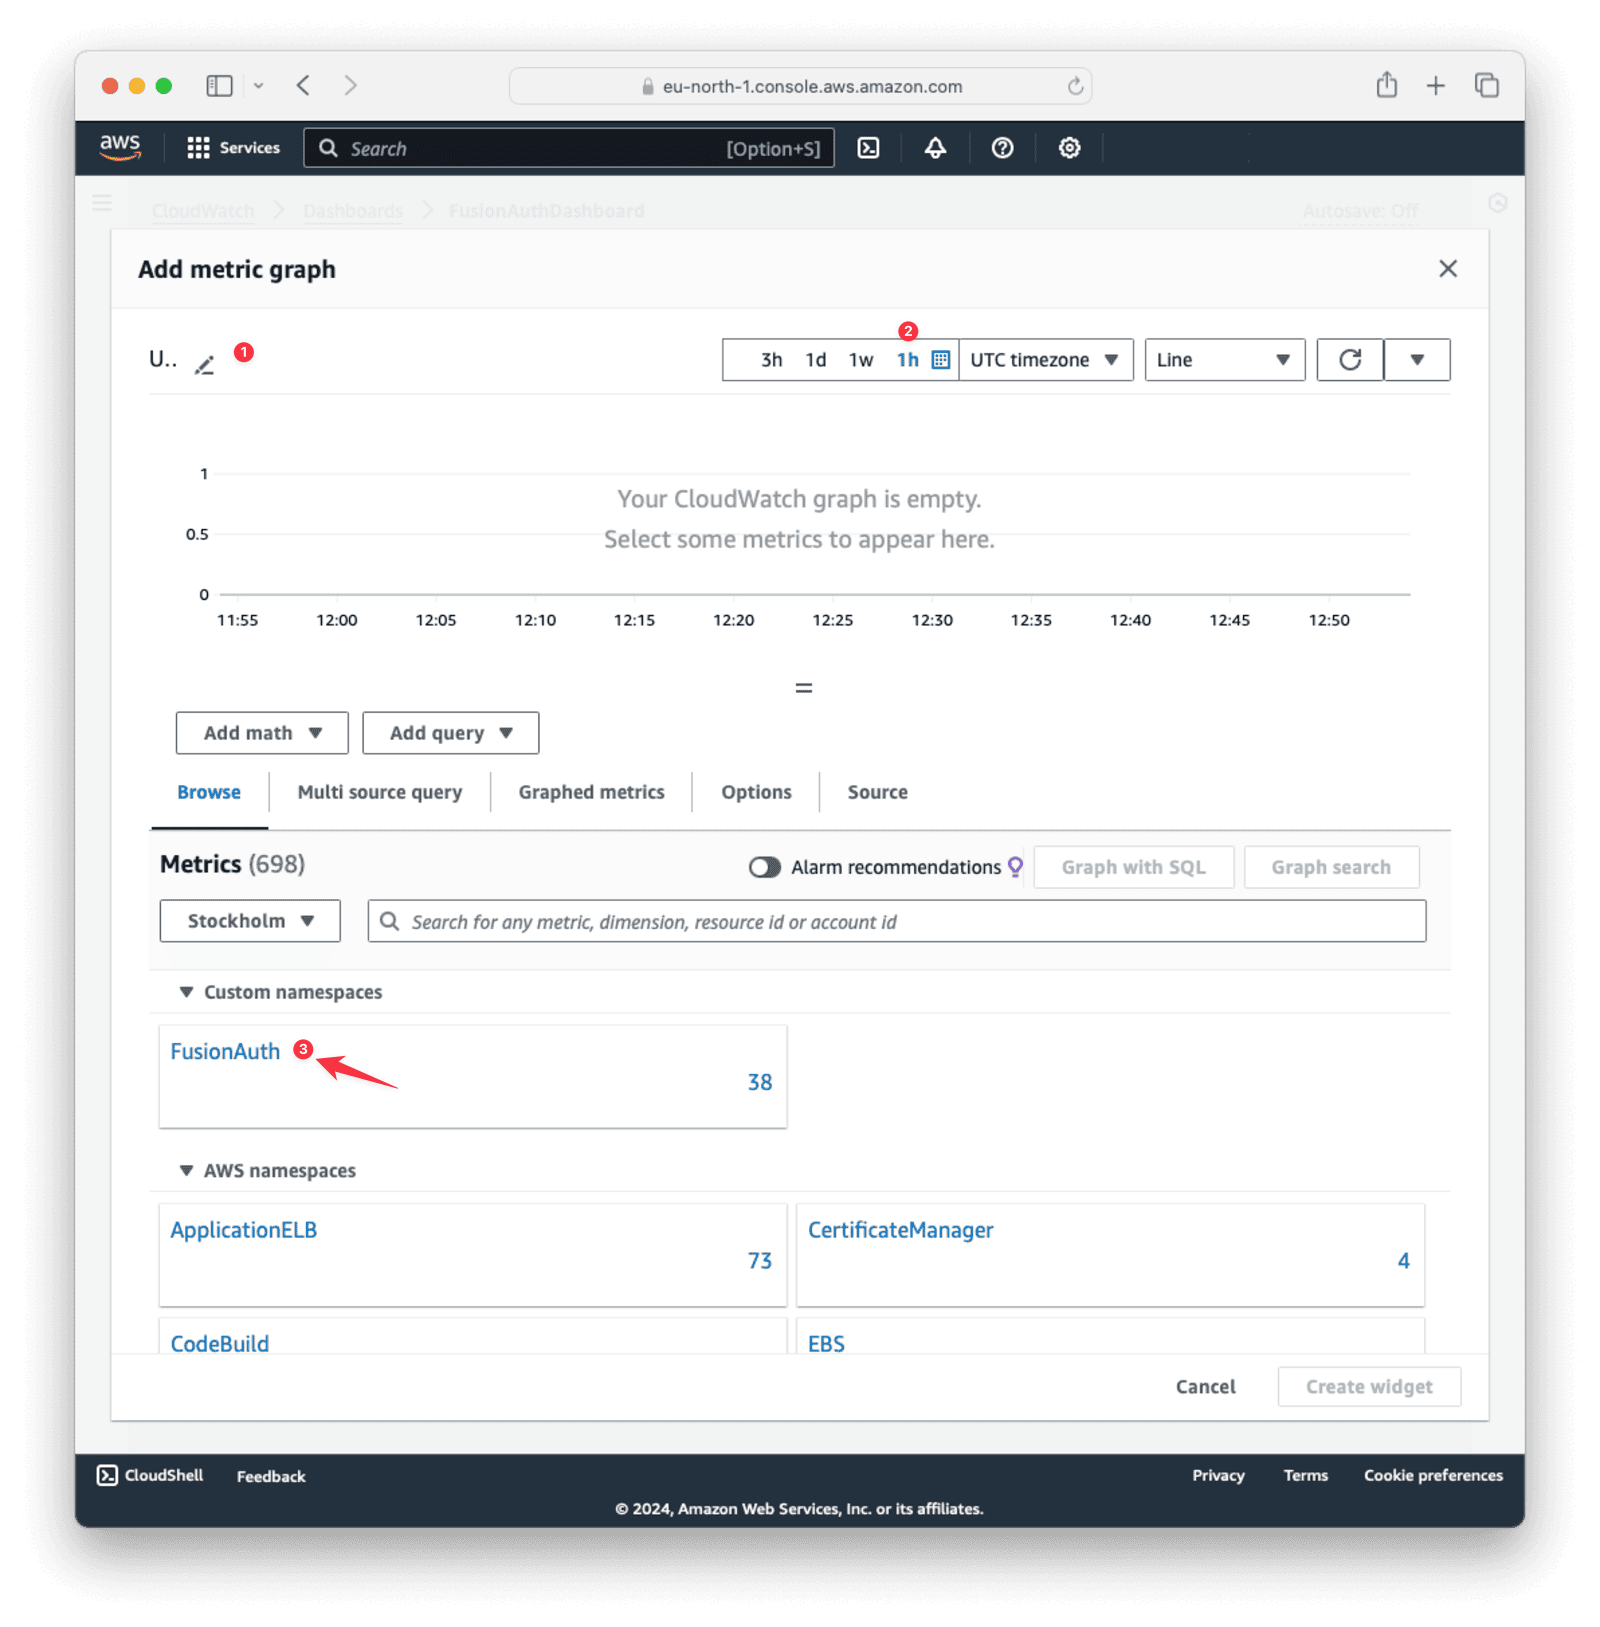
Task: Open the notifications bell
Action: pyautogui.click(x=935, y=148)
